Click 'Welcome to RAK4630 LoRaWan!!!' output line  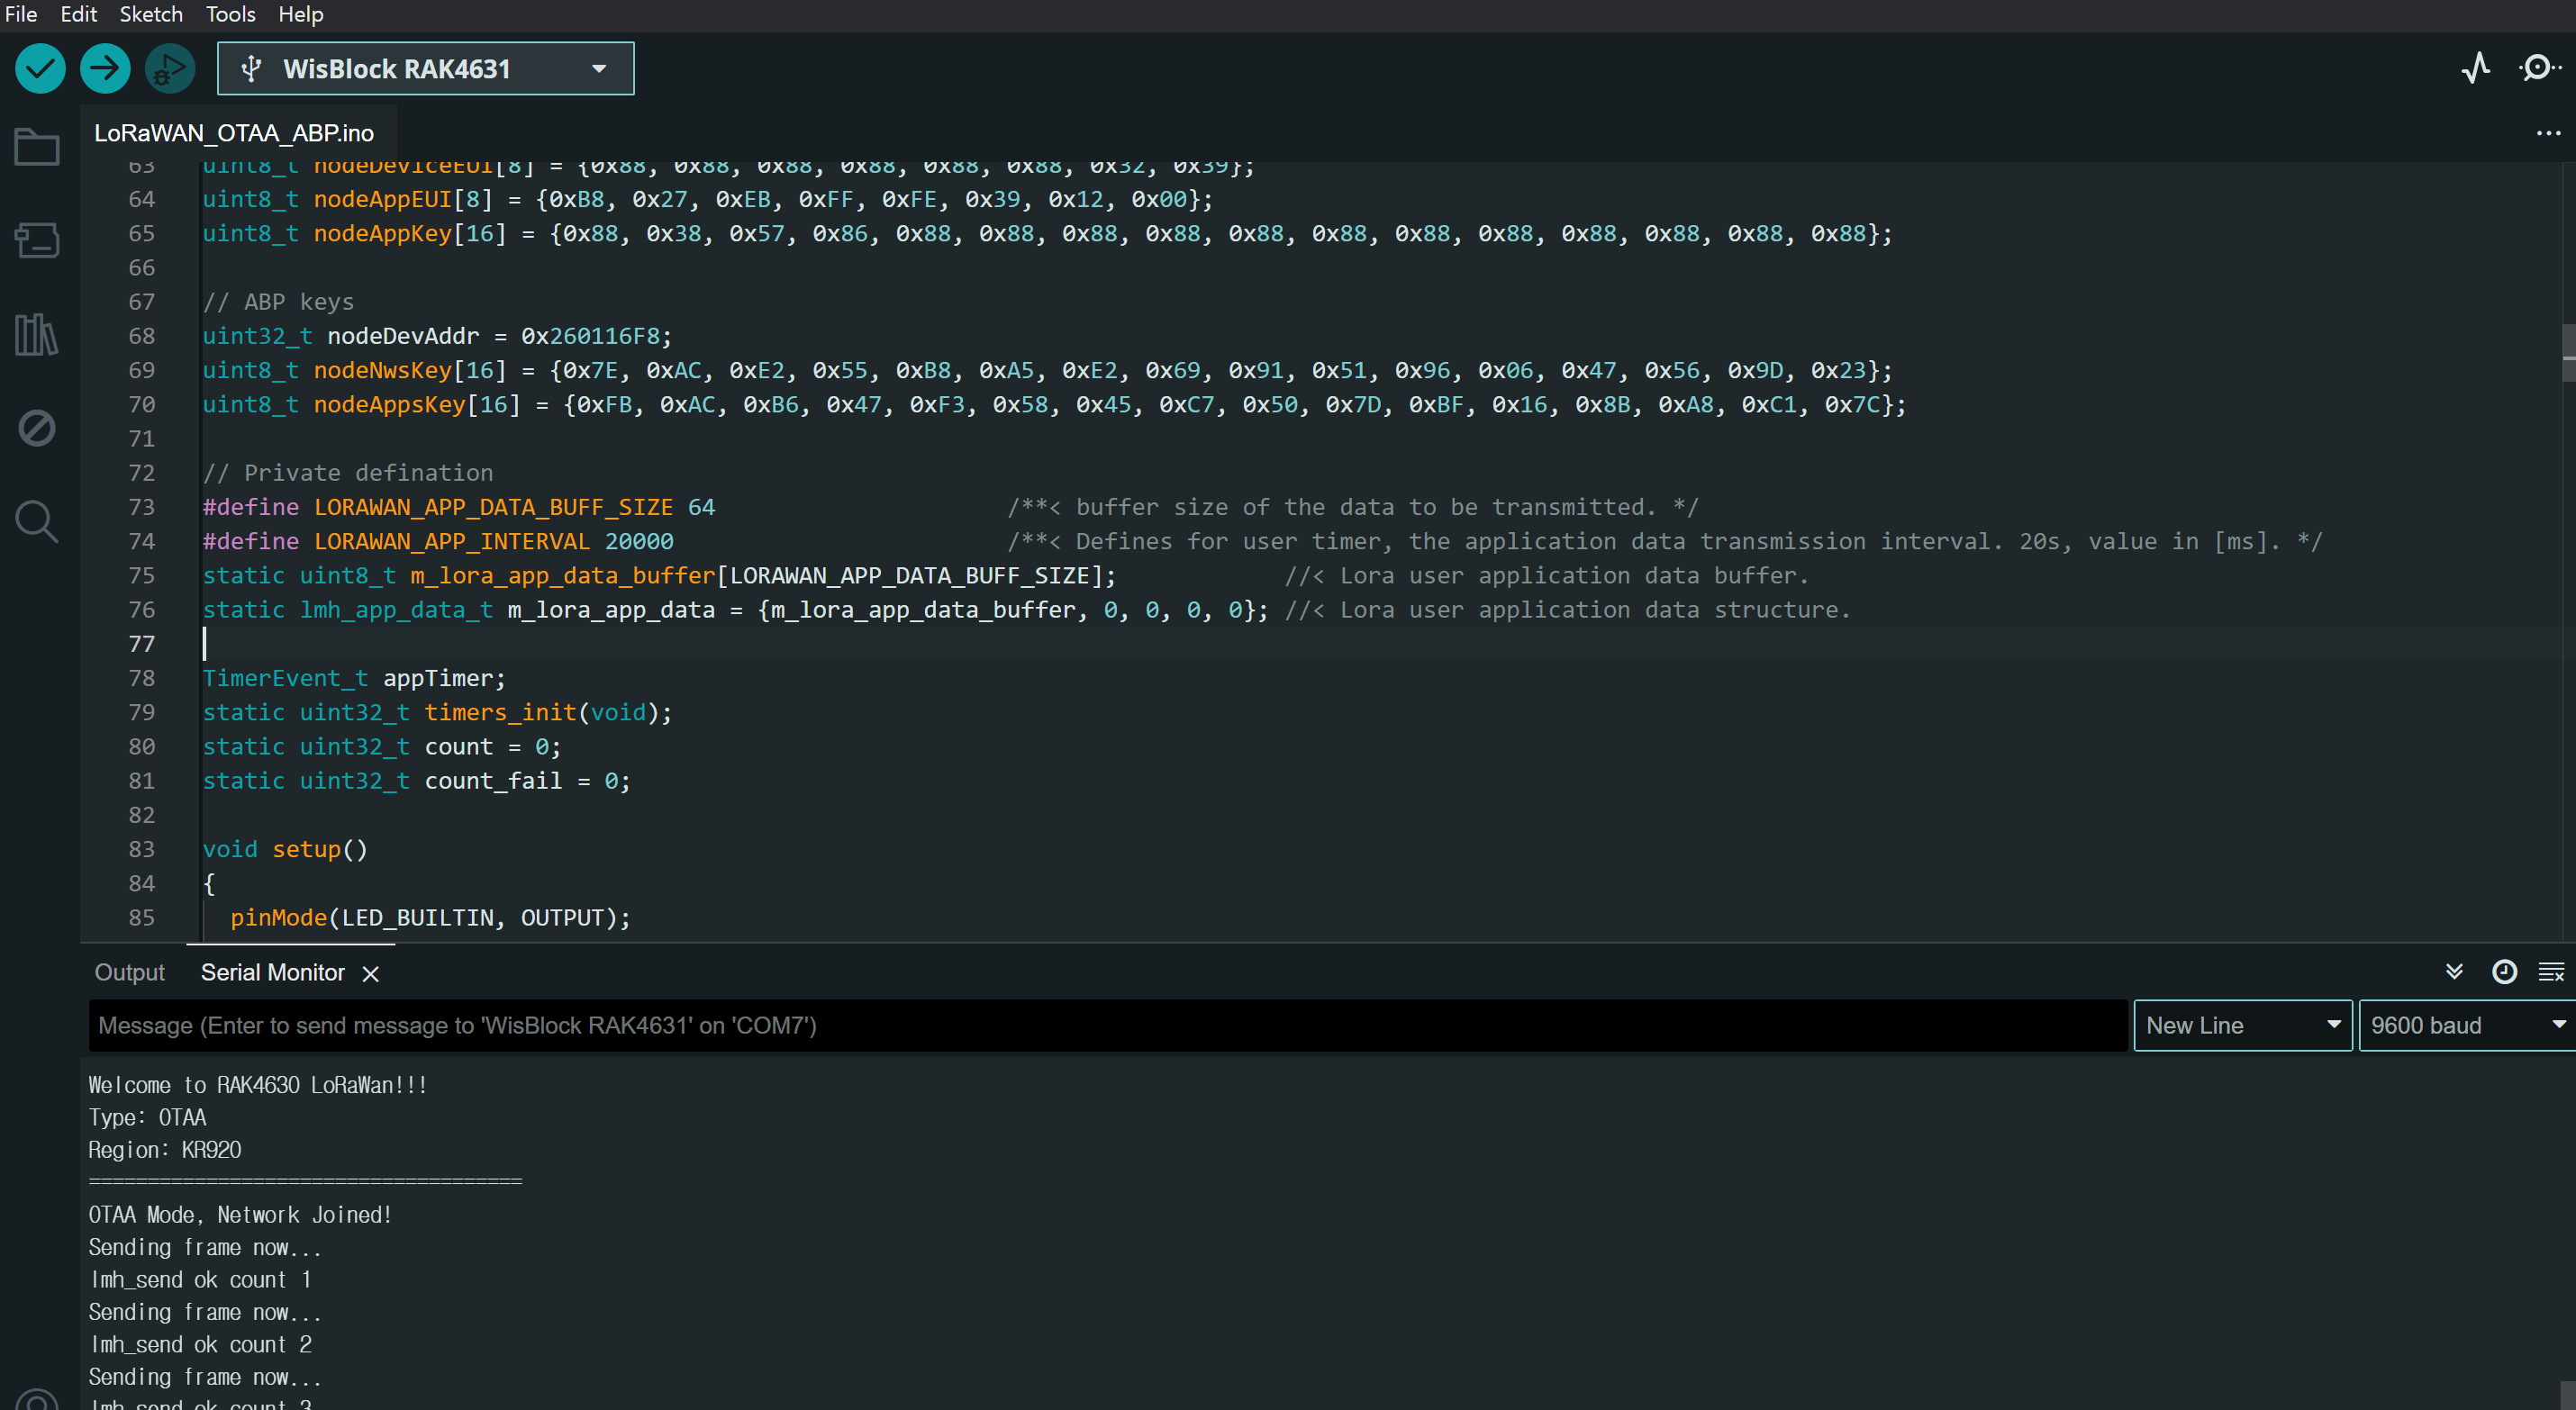coord(258,1085)
